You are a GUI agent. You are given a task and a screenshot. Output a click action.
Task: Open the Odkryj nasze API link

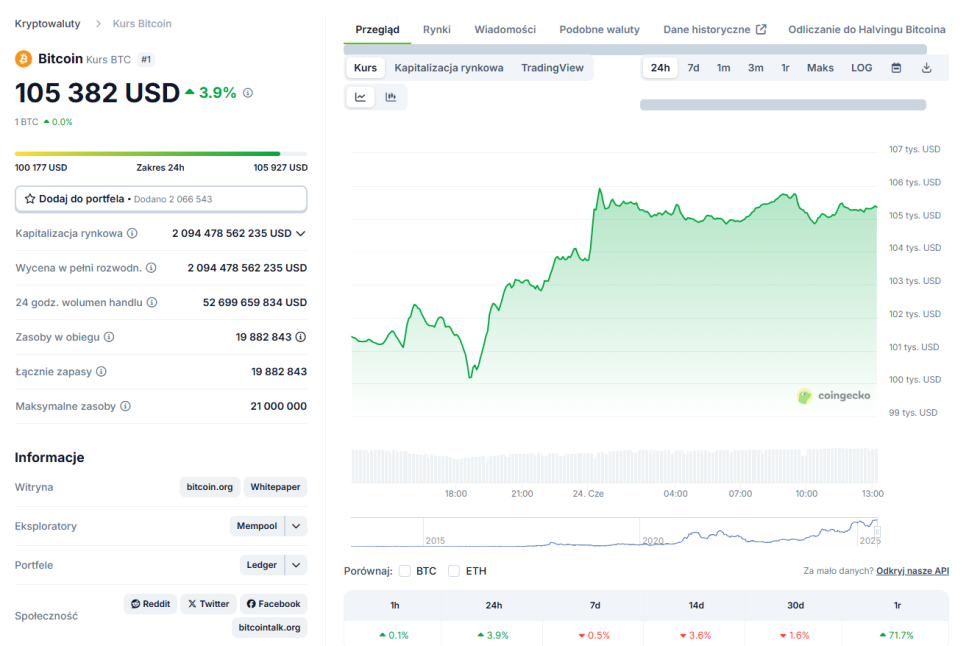(912, 571)
